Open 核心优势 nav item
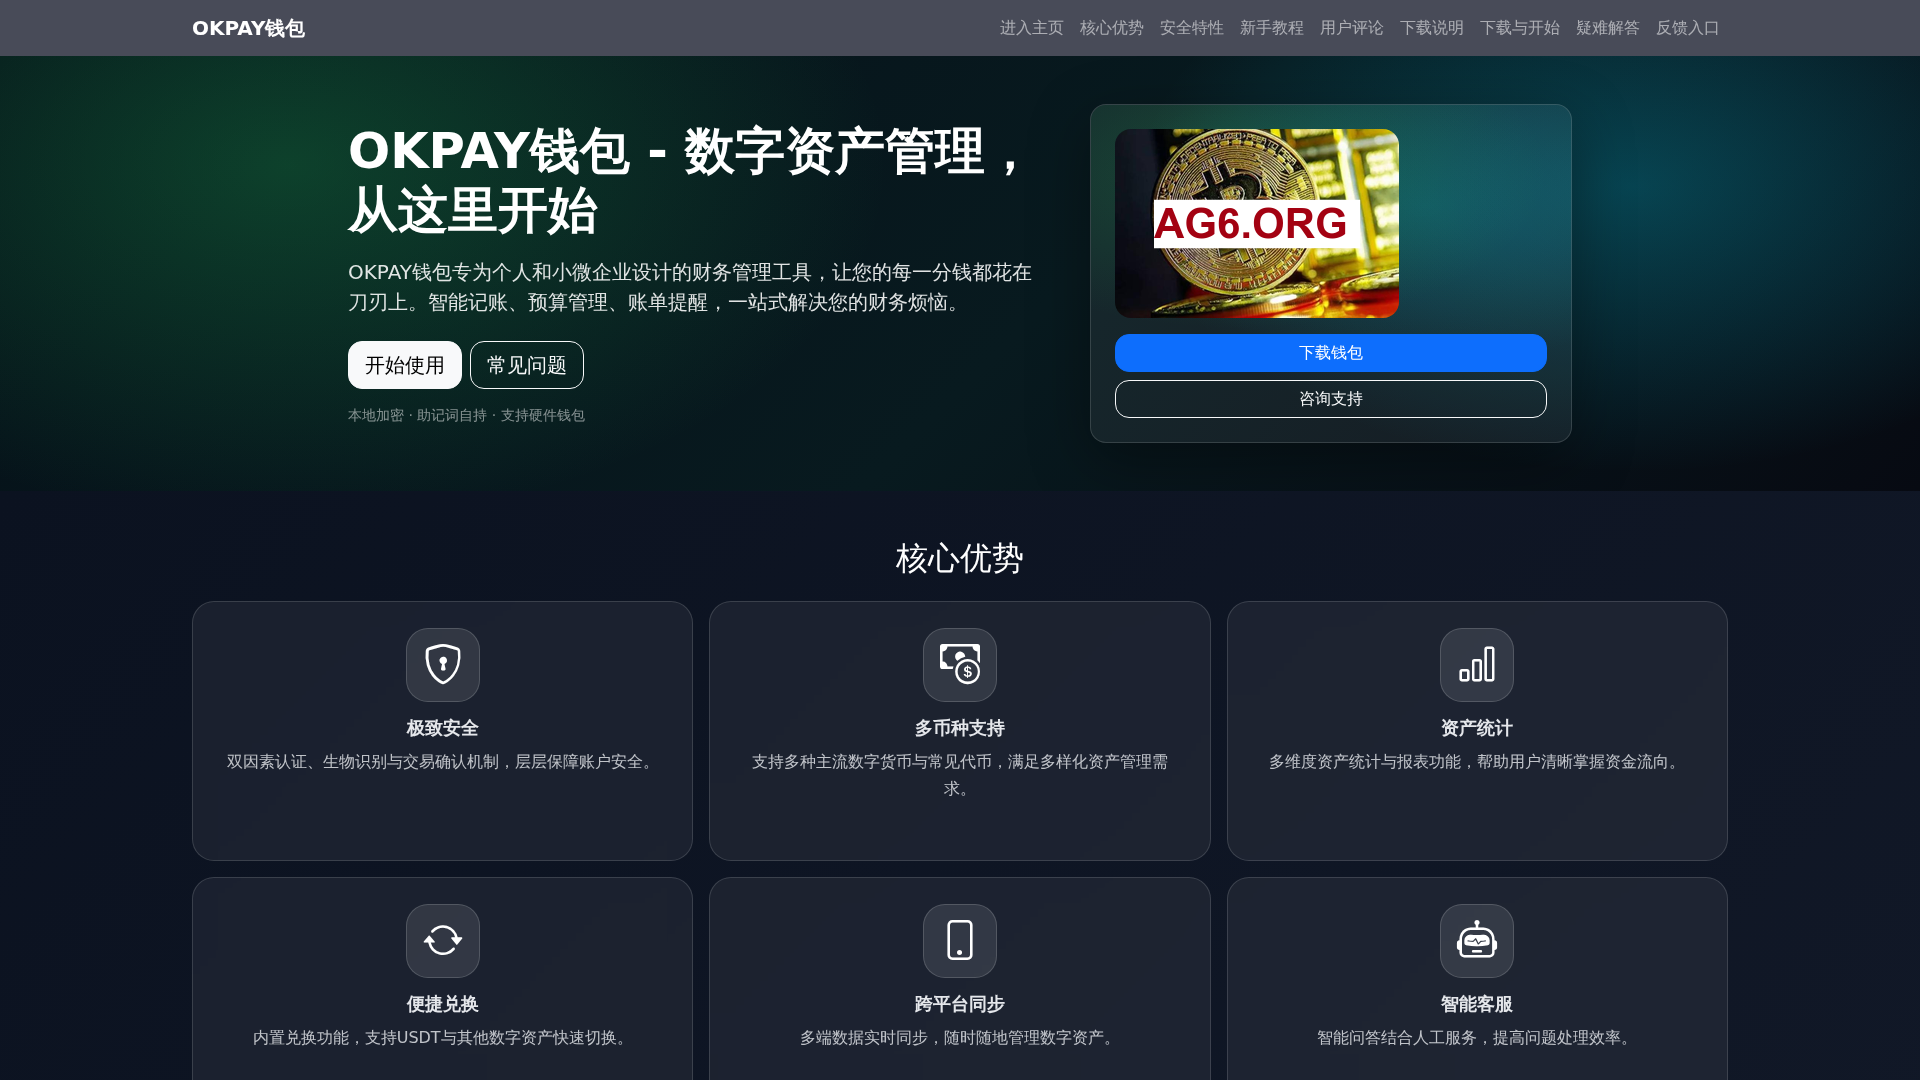This screenshot has width=1920, height=1080. [x=1112, y=28]
